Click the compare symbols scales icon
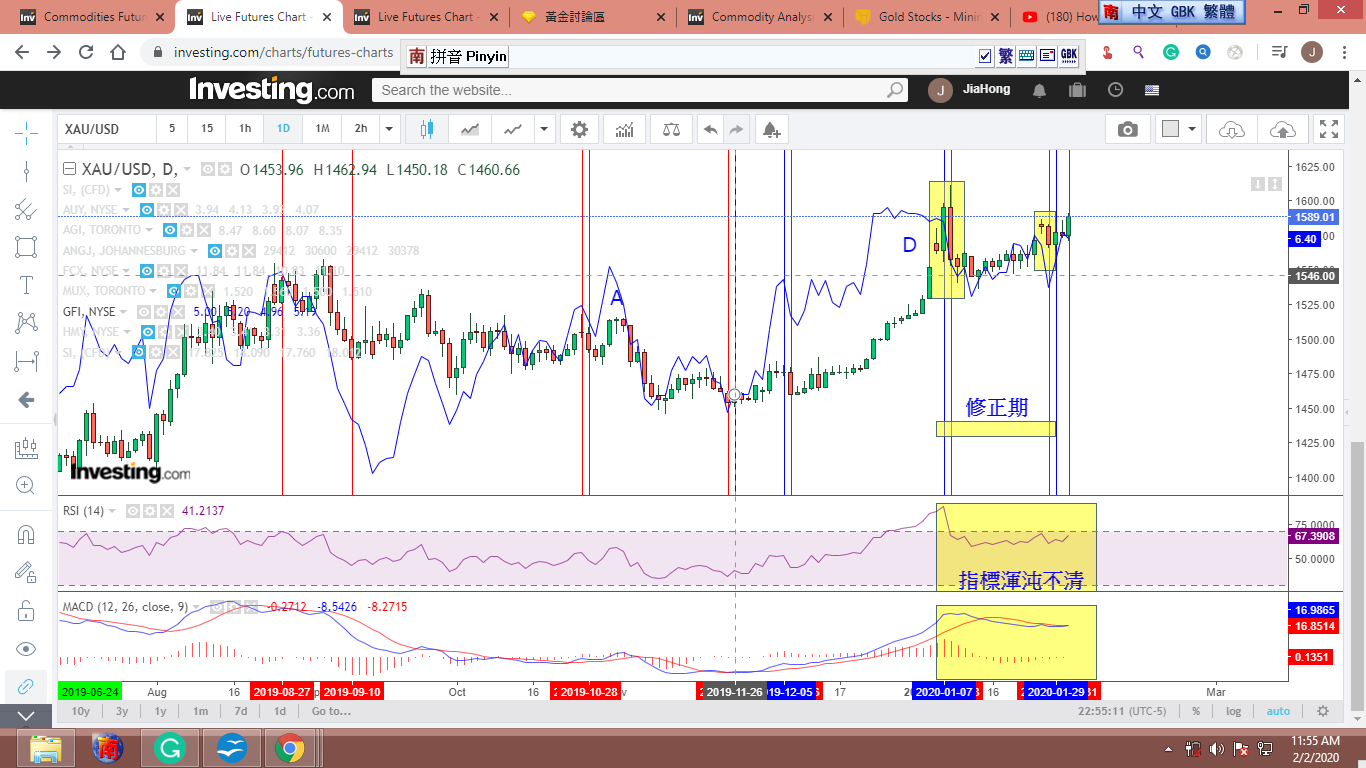This screenshot has width=1366, height=768. pos(671,129)
